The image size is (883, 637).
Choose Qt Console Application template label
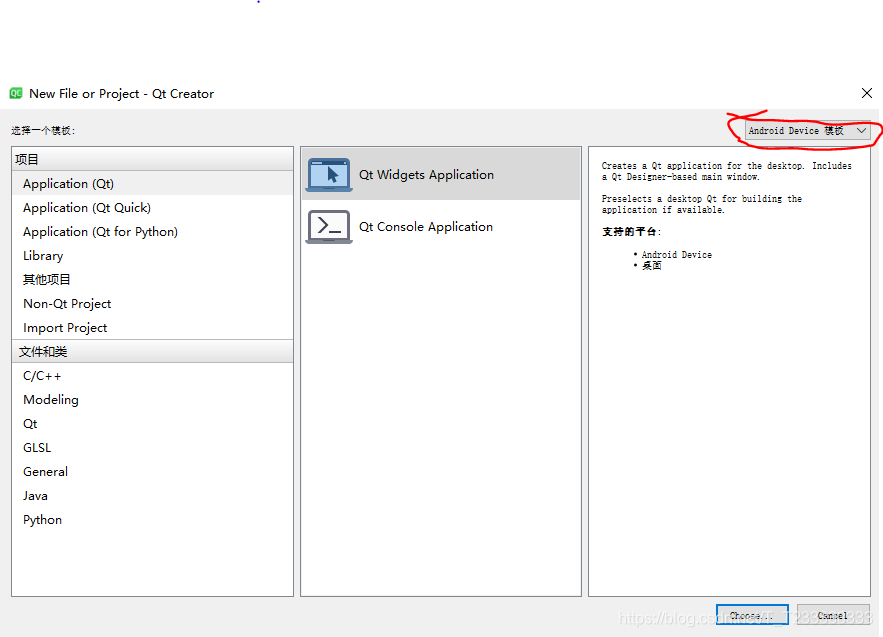click(426, 226)
